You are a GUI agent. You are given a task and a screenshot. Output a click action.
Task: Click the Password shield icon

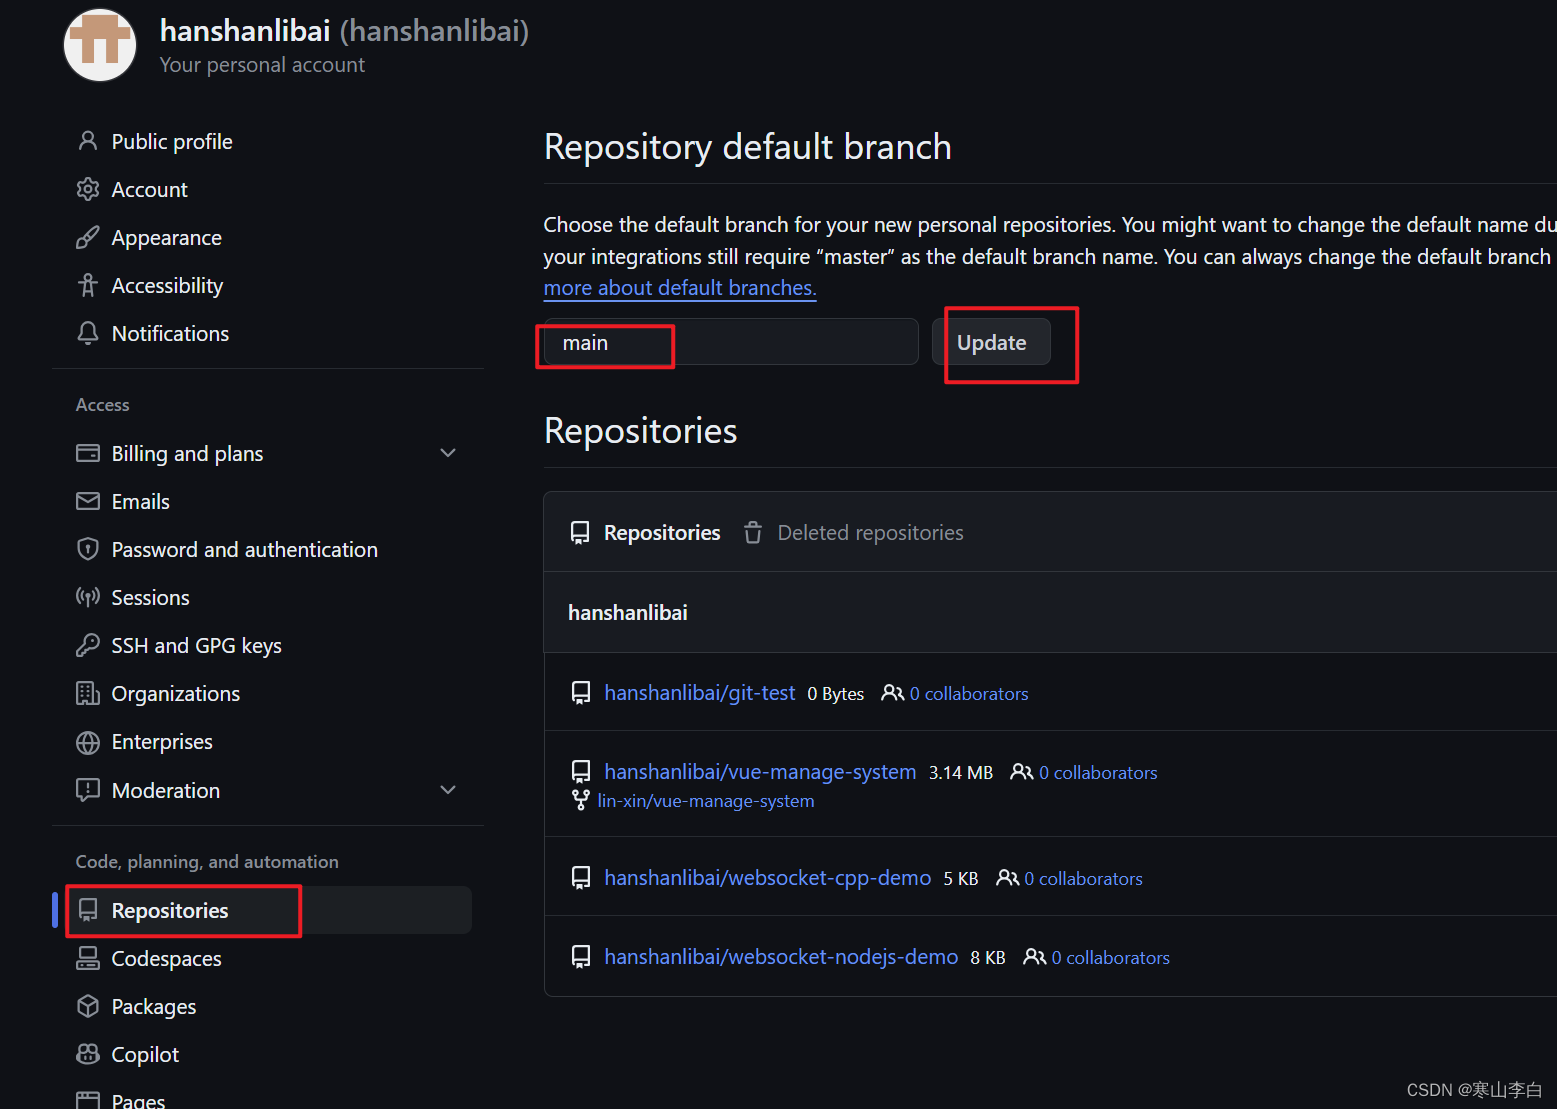point(88,549)
